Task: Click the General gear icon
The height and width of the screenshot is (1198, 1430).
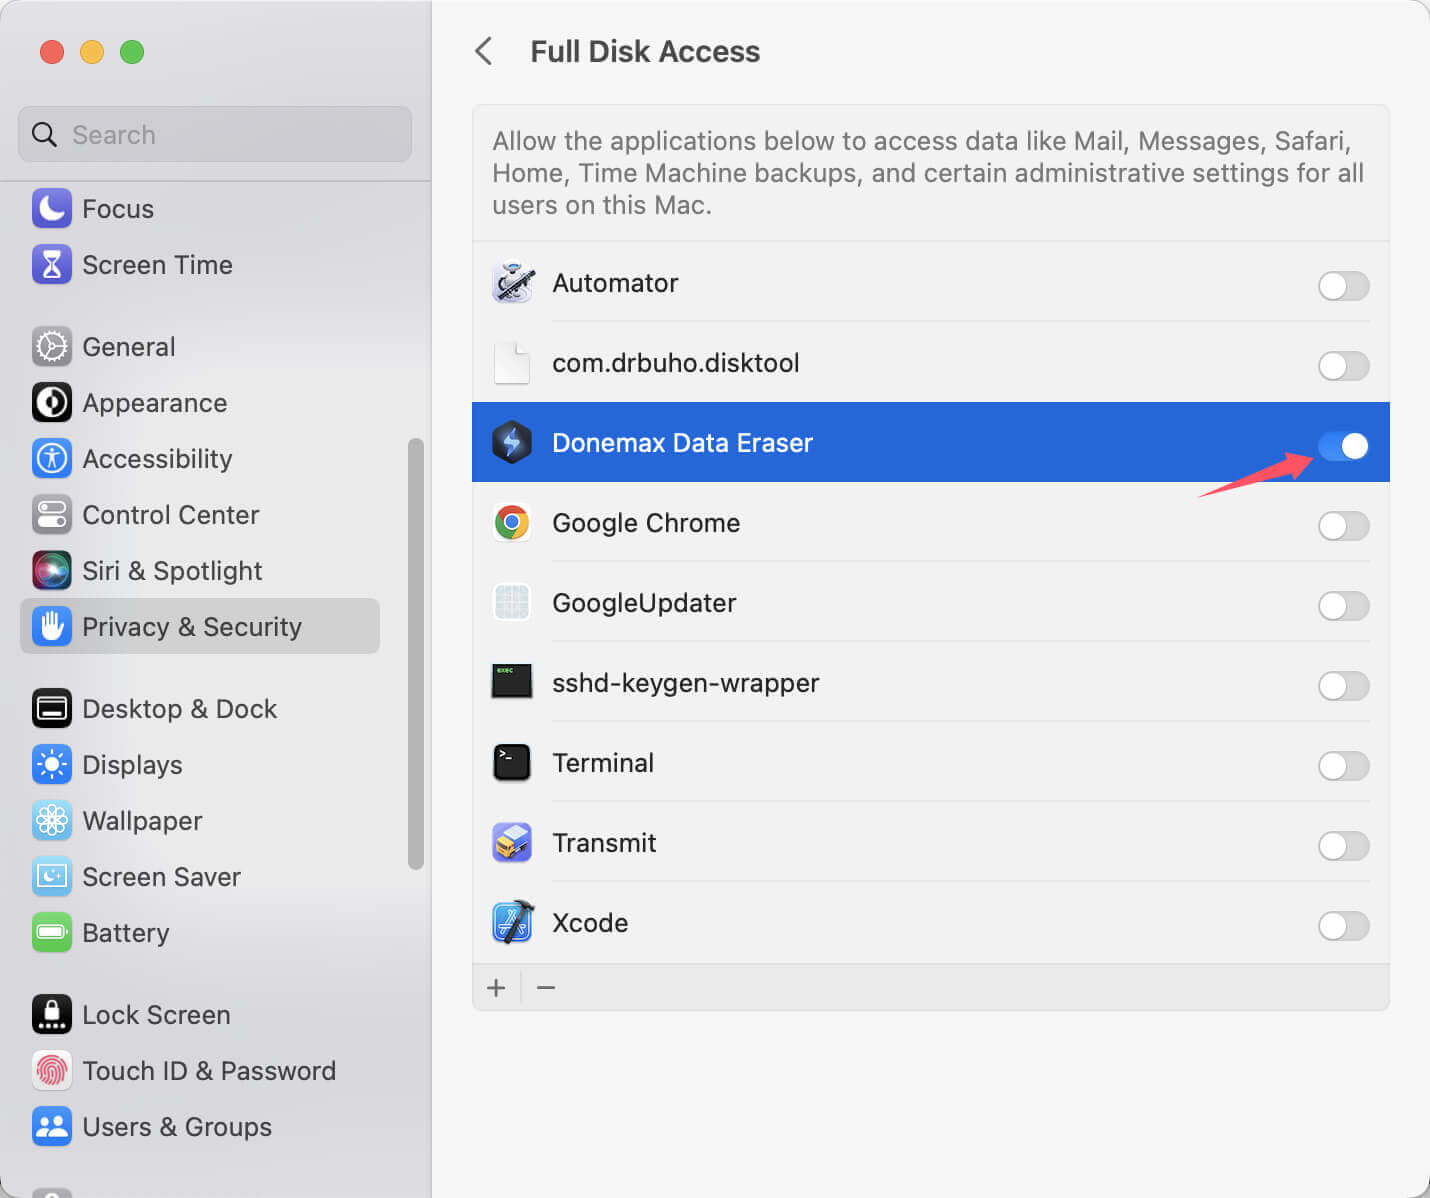Action: coord(51,346)
